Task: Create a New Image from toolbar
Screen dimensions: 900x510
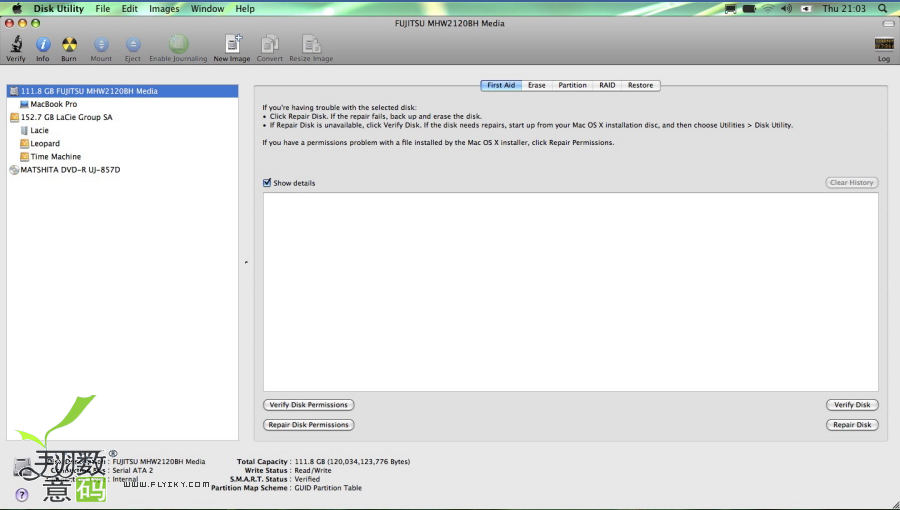Action: click(232, 44)
